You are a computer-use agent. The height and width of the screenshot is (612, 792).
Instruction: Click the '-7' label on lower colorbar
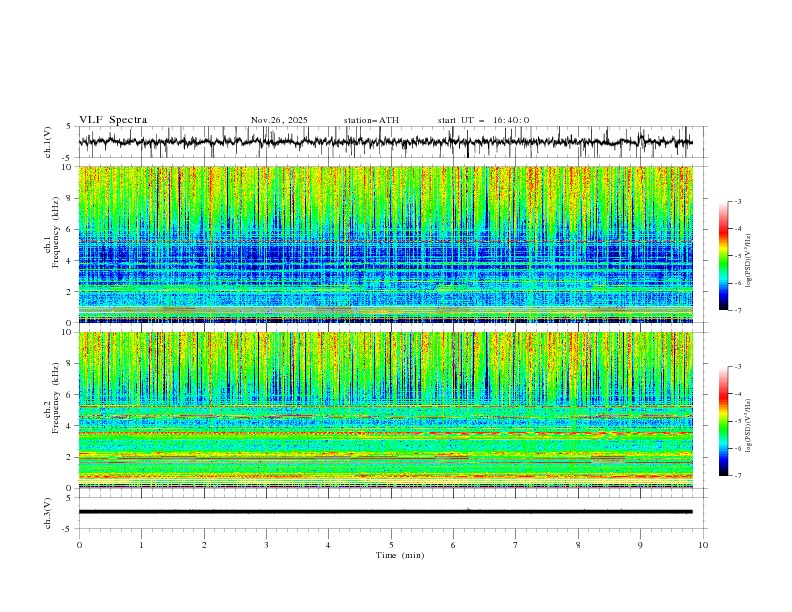coord(737,476)
